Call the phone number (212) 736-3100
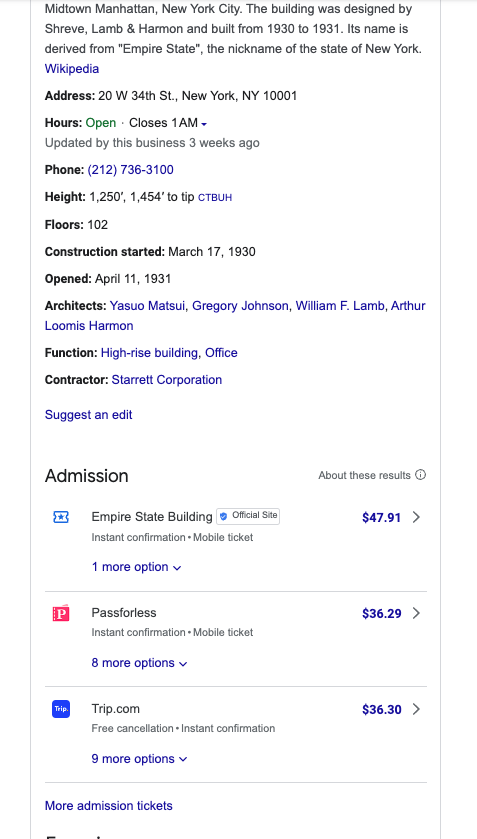Image resolution: width=477 pixels, height=839 pixels. [131, 170]
